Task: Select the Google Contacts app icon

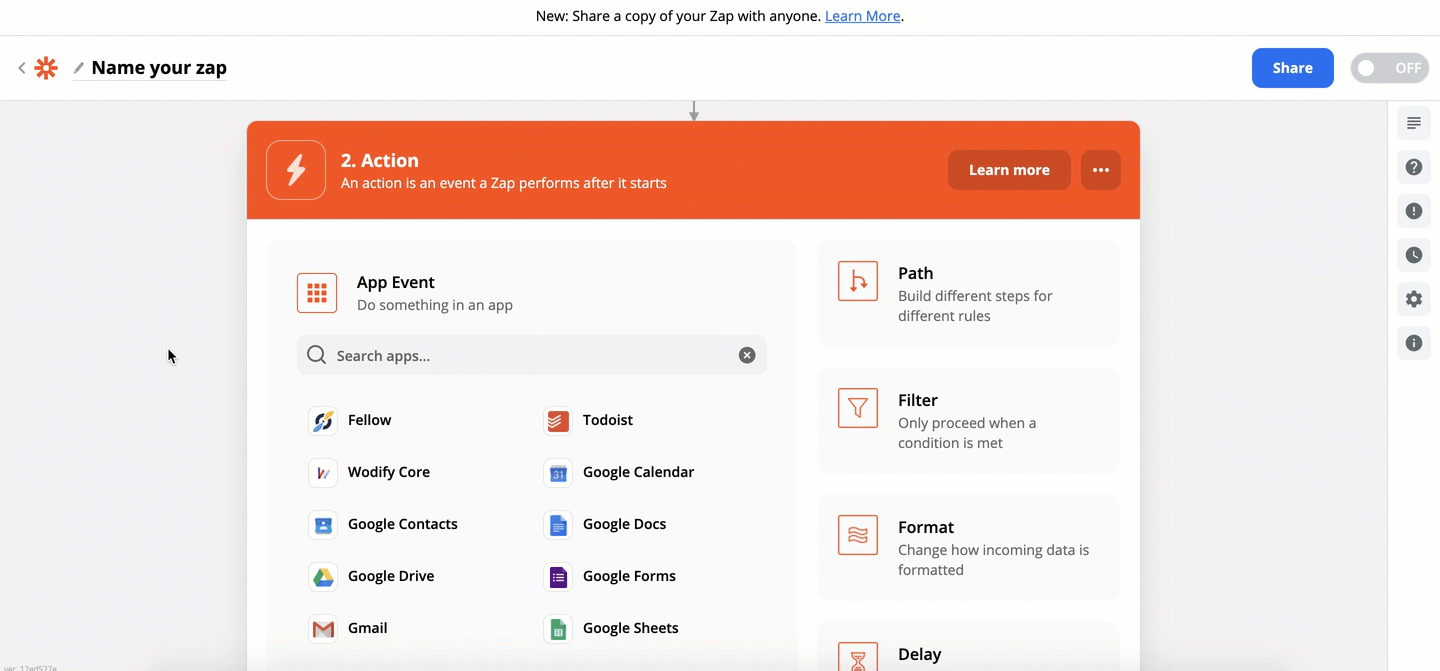Action: click(322, 525)
